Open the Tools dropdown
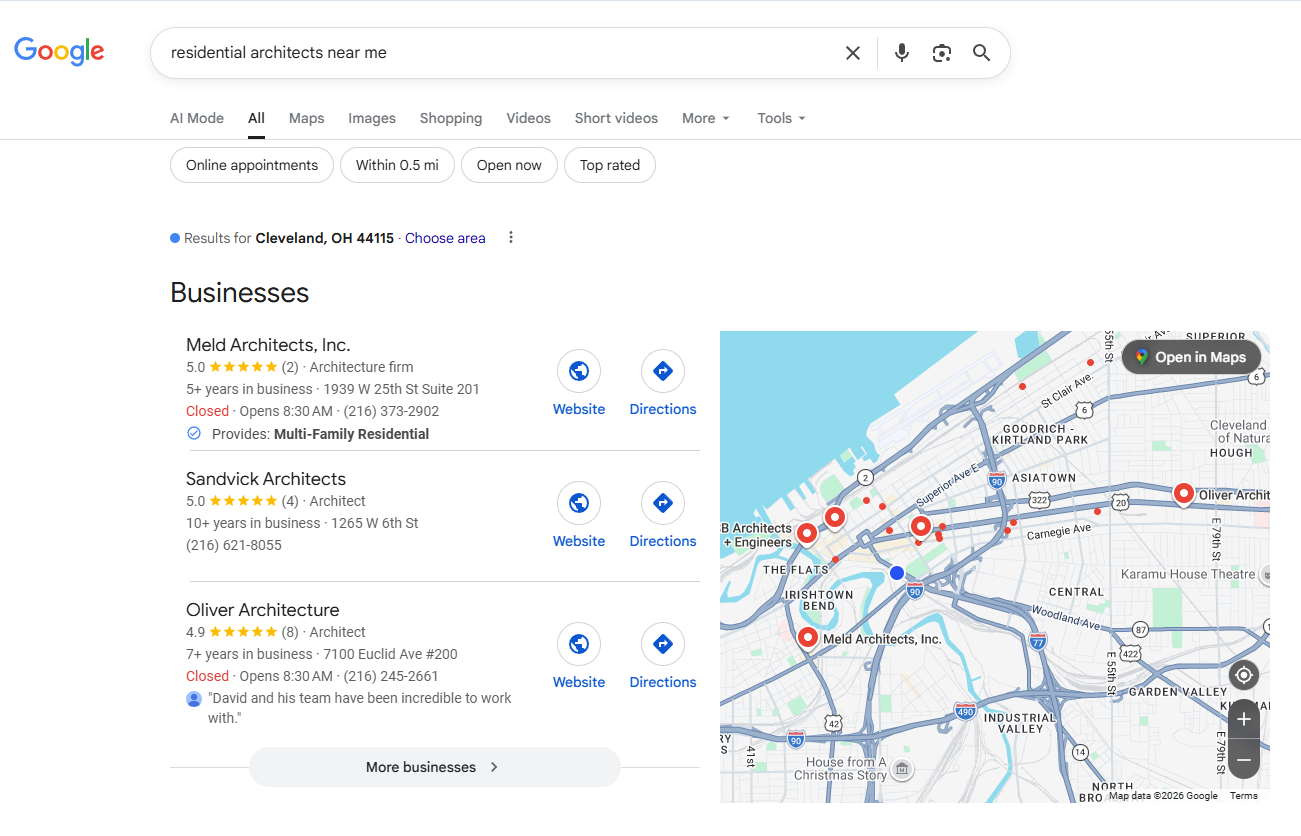The width and height of the screenshot is (1301, 836). [x=781, y=118]
